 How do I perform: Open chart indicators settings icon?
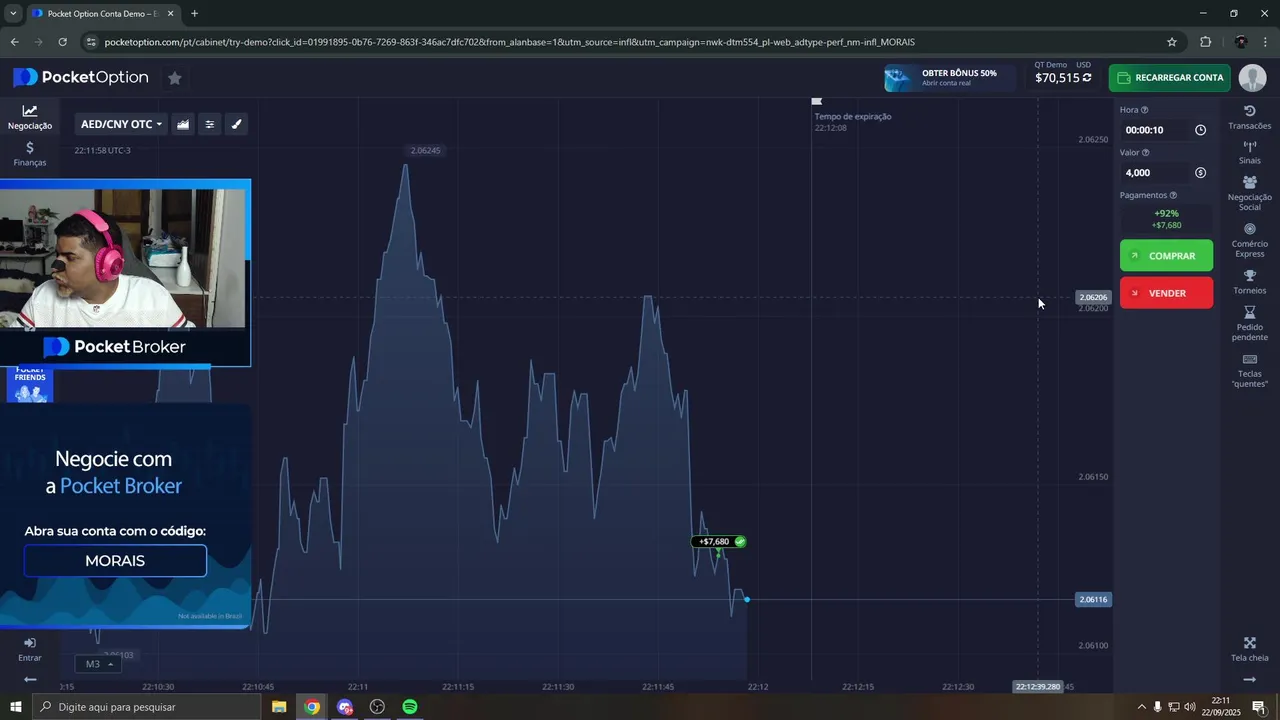[210, 124]
